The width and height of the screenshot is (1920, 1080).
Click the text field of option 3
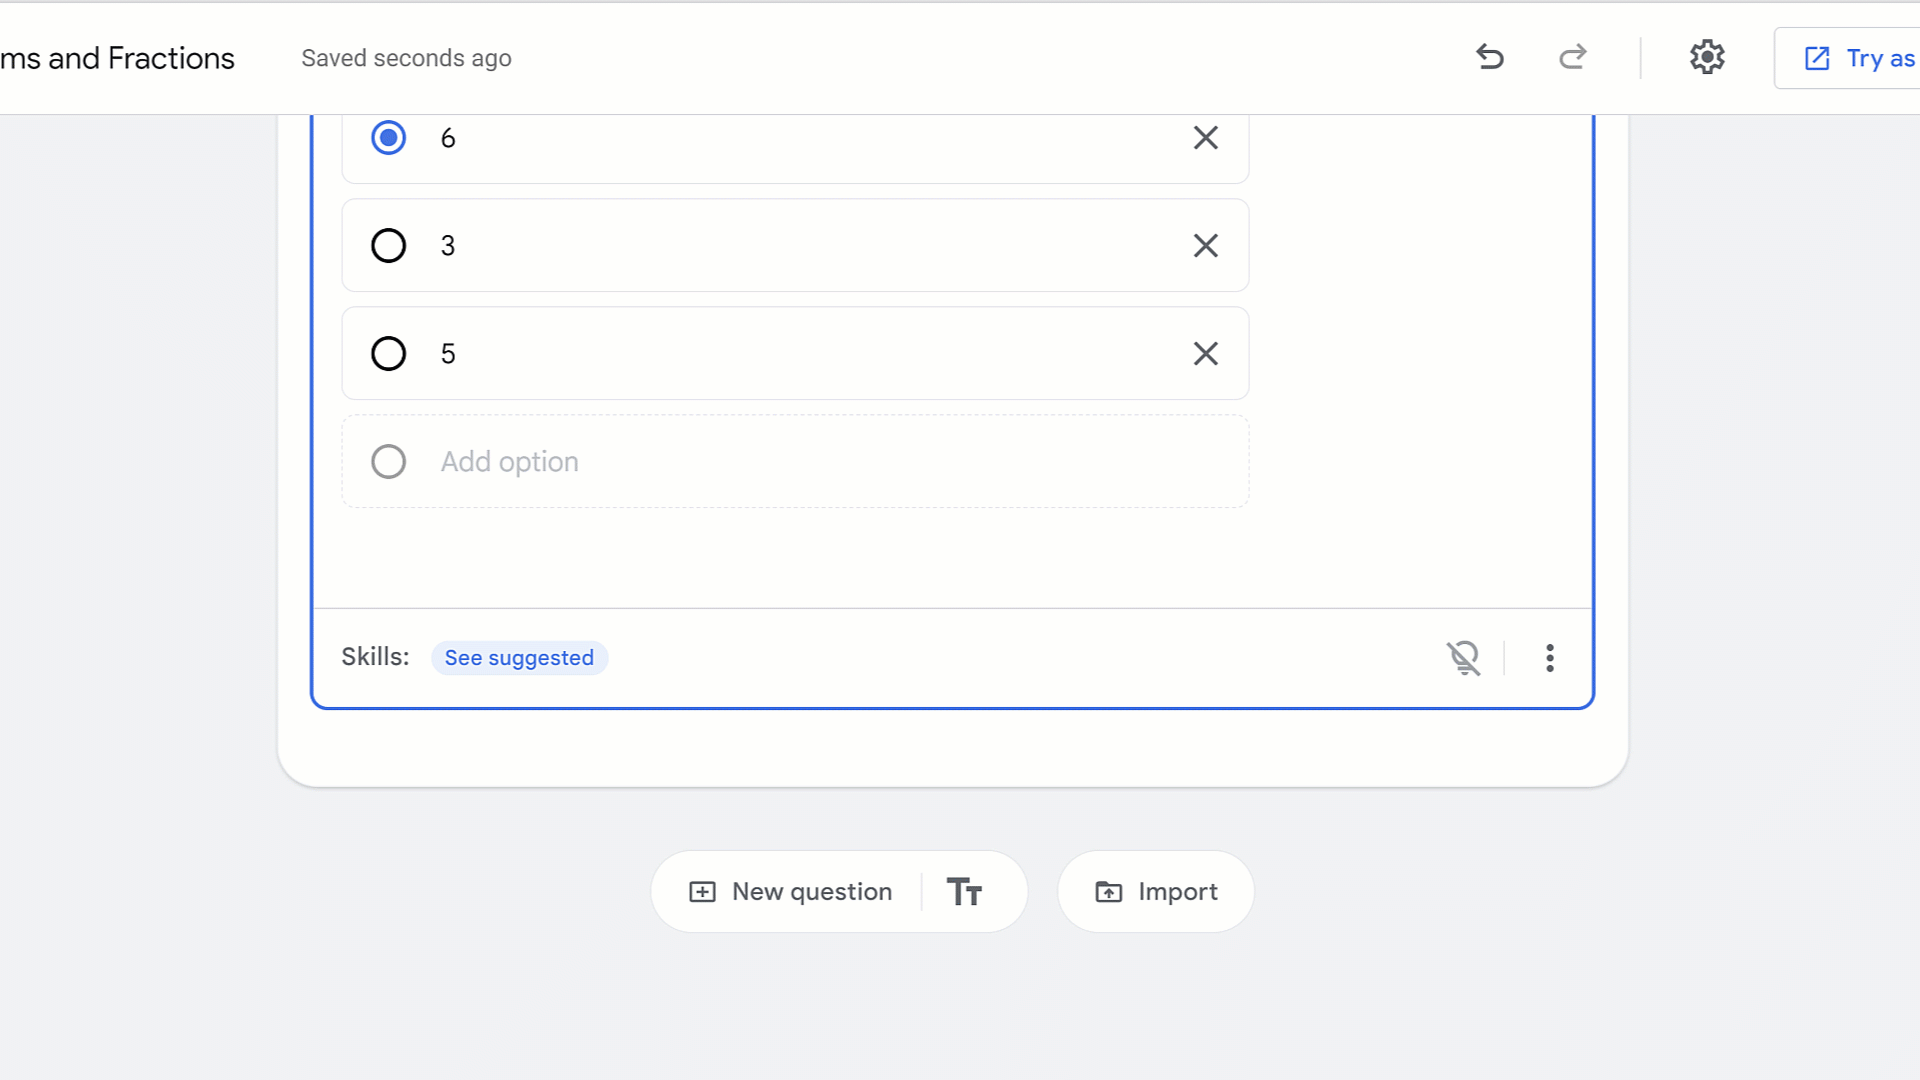point(800,246)
